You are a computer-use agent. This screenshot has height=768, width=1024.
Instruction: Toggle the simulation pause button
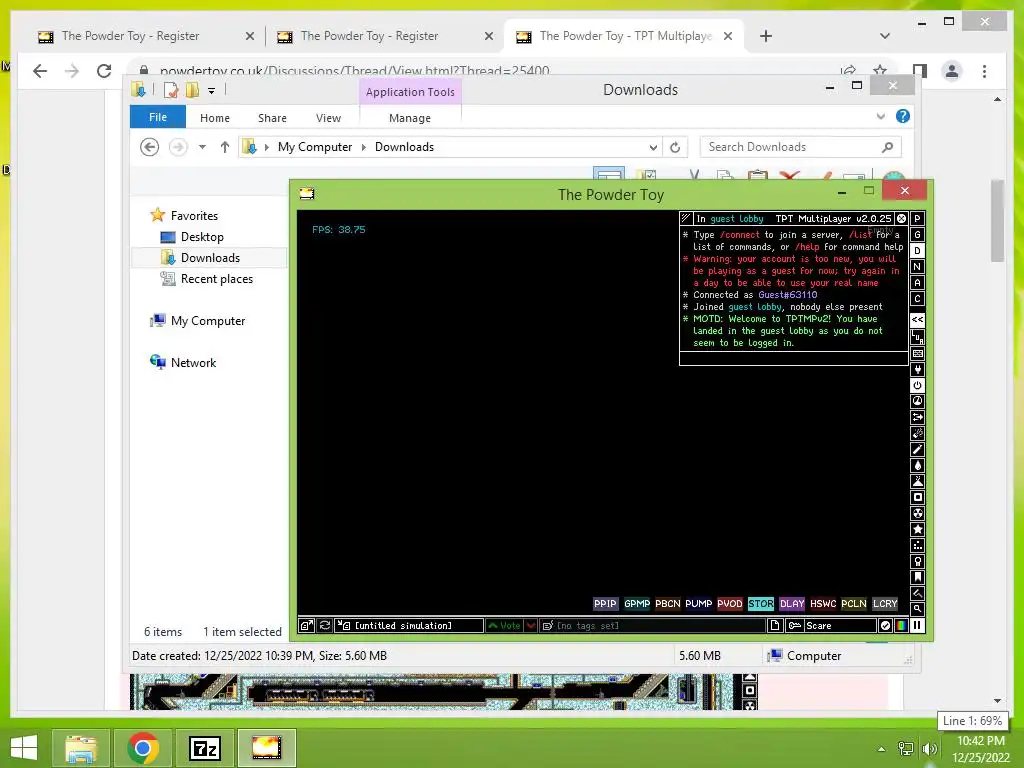pyautogui.click(x=917, y=626)
